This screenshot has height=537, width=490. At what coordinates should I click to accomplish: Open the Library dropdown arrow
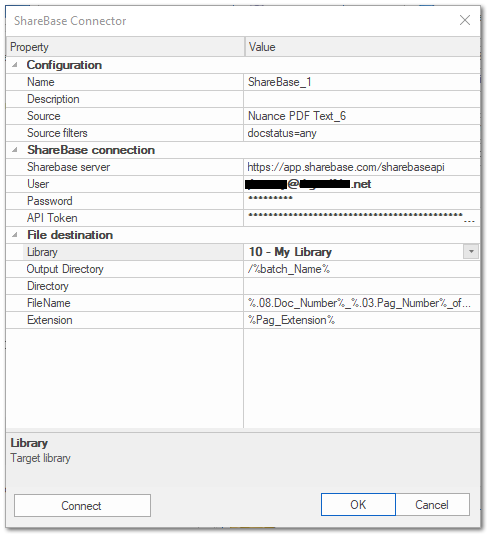471,252
